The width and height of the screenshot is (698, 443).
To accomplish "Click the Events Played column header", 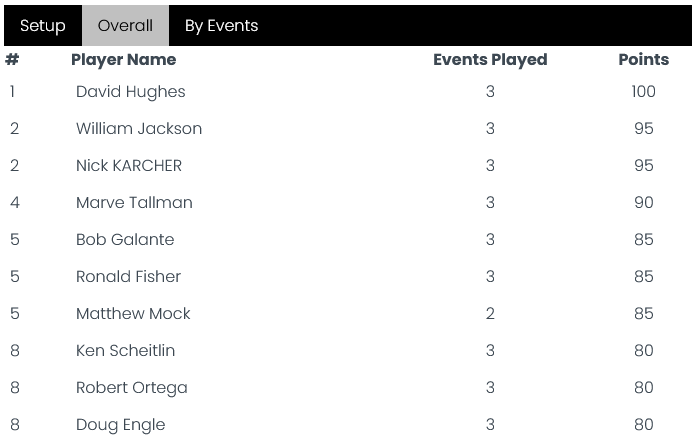I will pos(490,60).
